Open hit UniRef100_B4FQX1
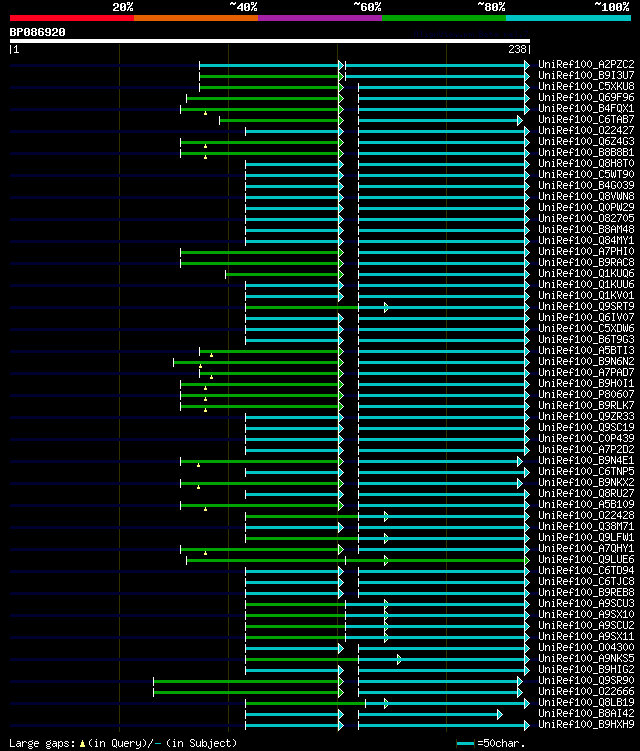The height and width of the screenshot is (751, 640). (586, 108)
